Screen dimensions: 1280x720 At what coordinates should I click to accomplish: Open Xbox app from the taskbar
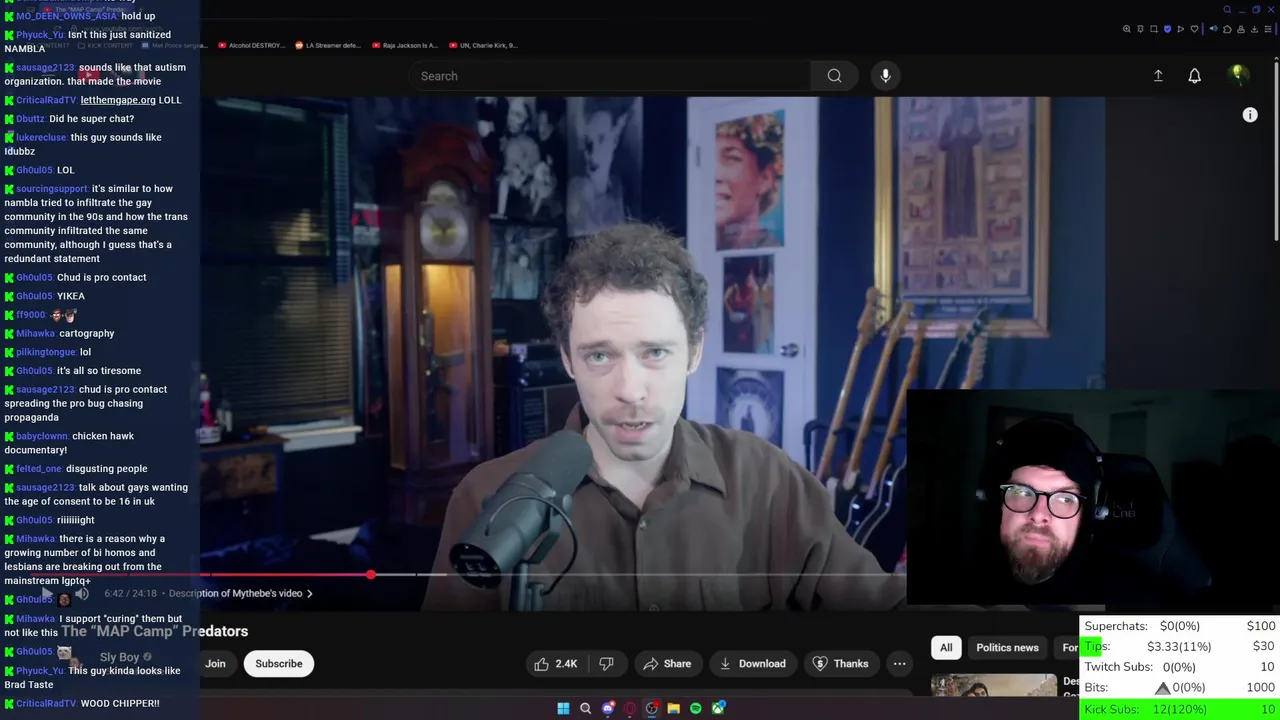718,709
